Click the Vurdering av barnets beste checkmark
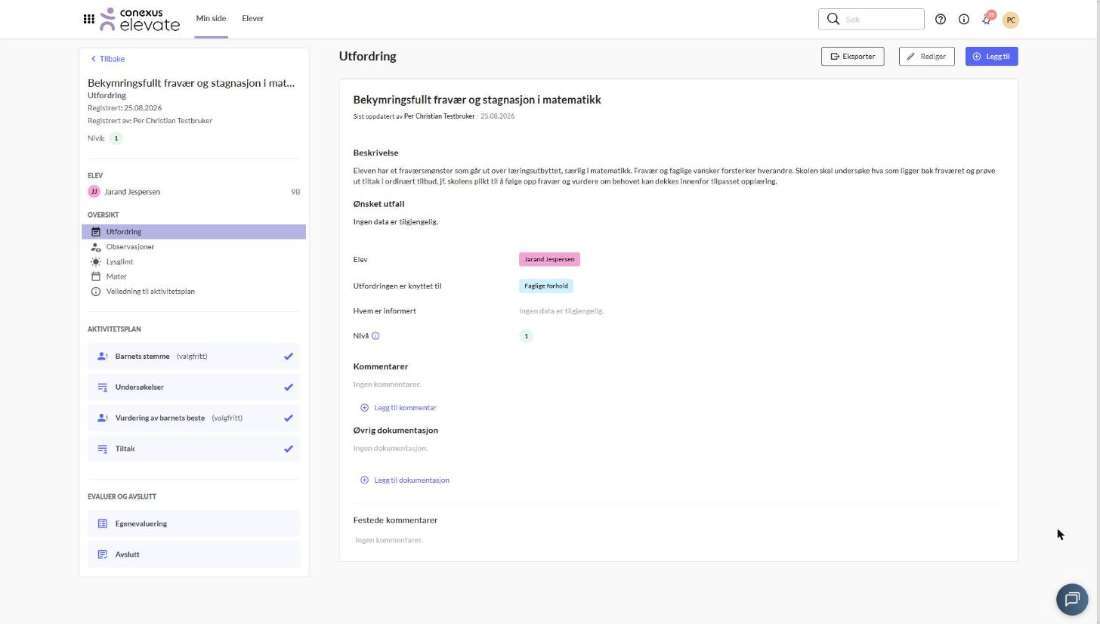Viewport: 1100px width, 624px height. 288,418
